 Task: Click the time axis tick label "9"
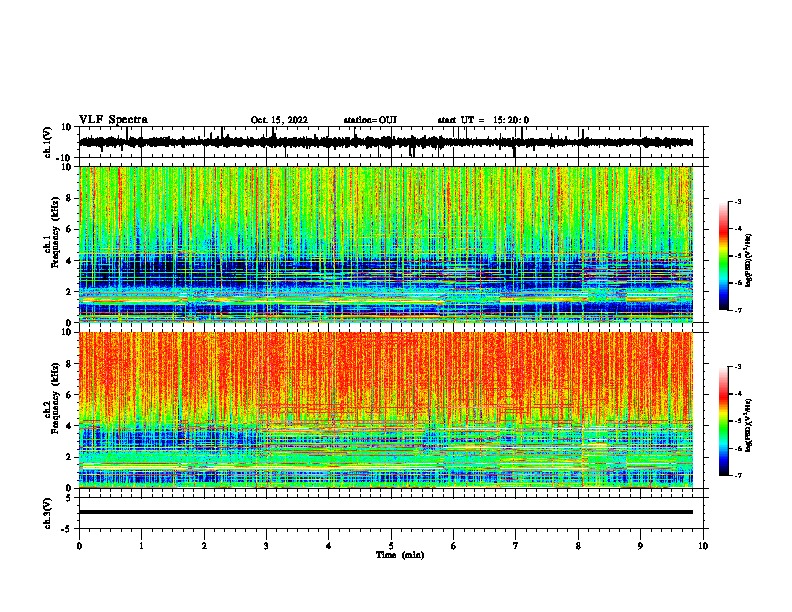pos(640,546)
